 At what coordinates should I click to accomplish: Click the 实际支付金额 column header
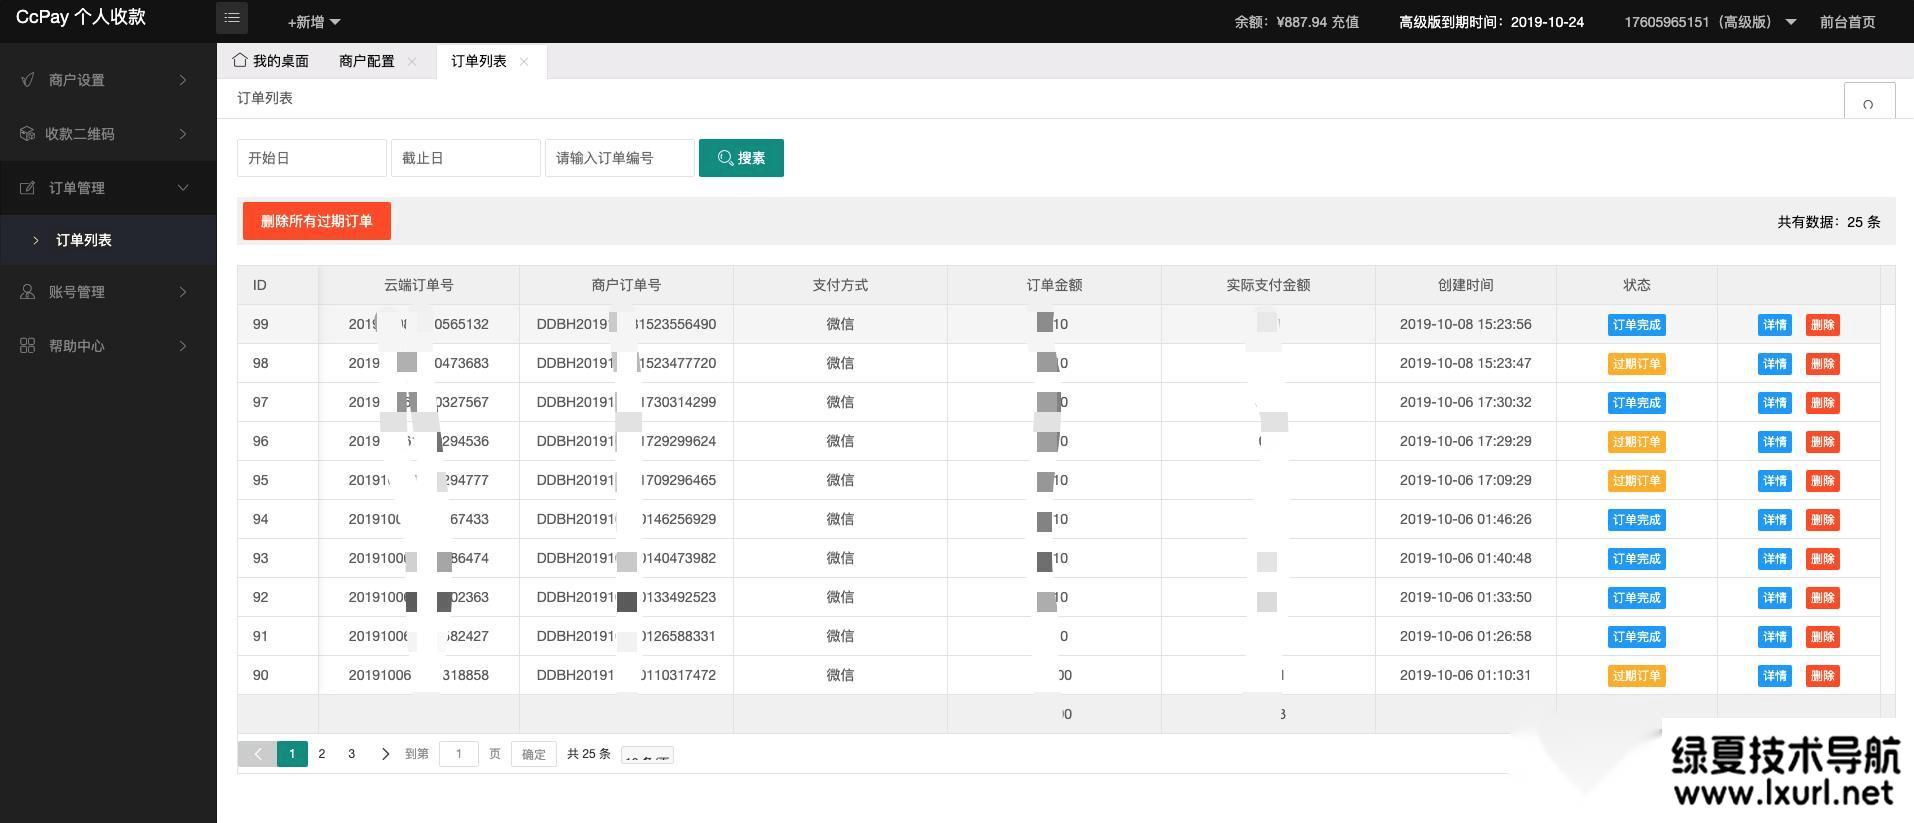tap(1268, 285)
